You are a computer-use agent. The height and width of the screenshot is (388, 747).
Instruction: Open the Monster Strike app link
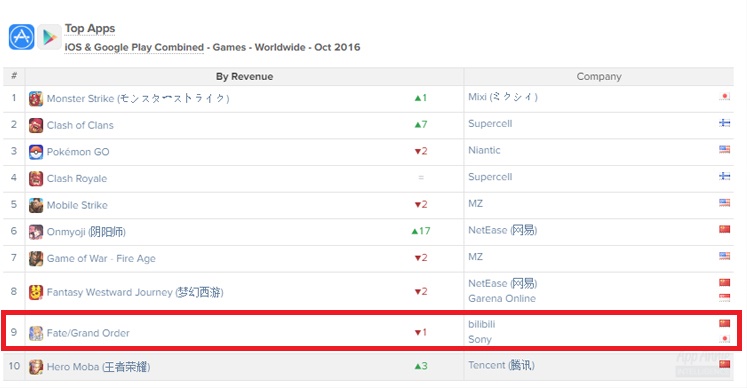138,99
